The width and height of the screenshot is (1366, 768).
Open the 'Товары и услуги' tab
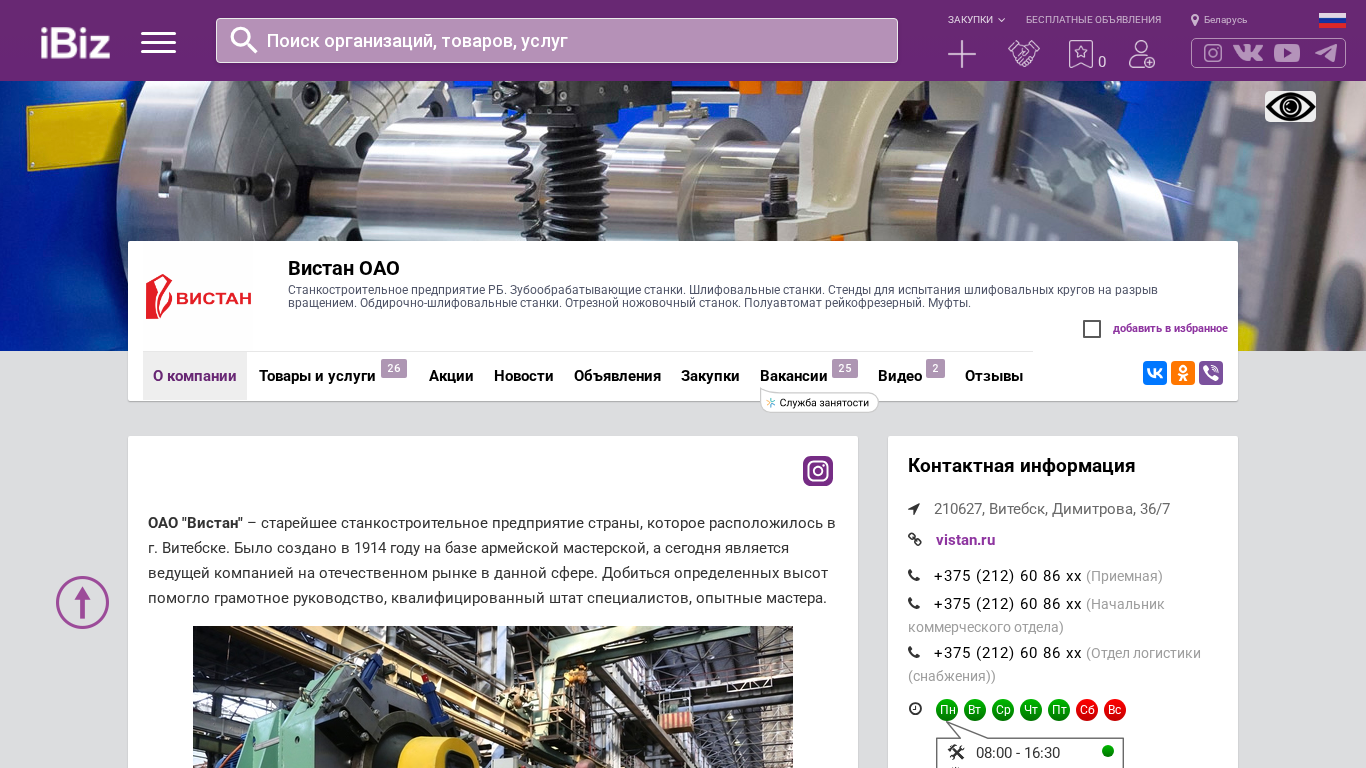(317, 376)
